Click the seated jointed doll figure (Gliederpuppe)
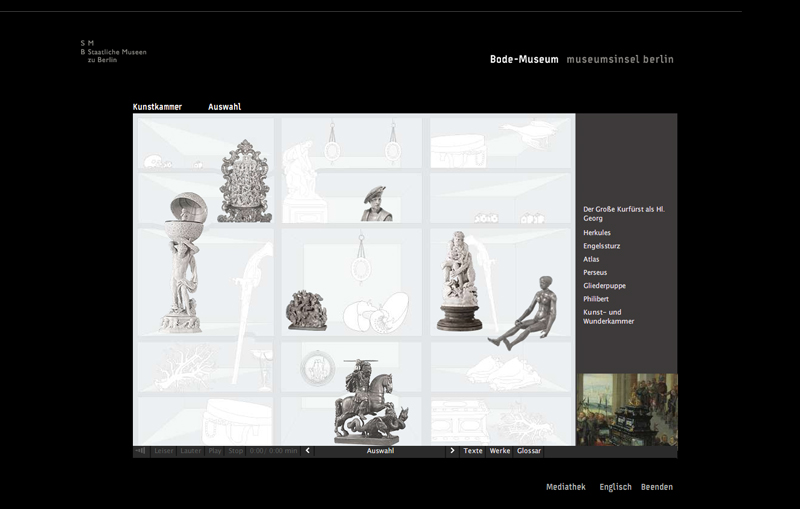 pos(524,314)
